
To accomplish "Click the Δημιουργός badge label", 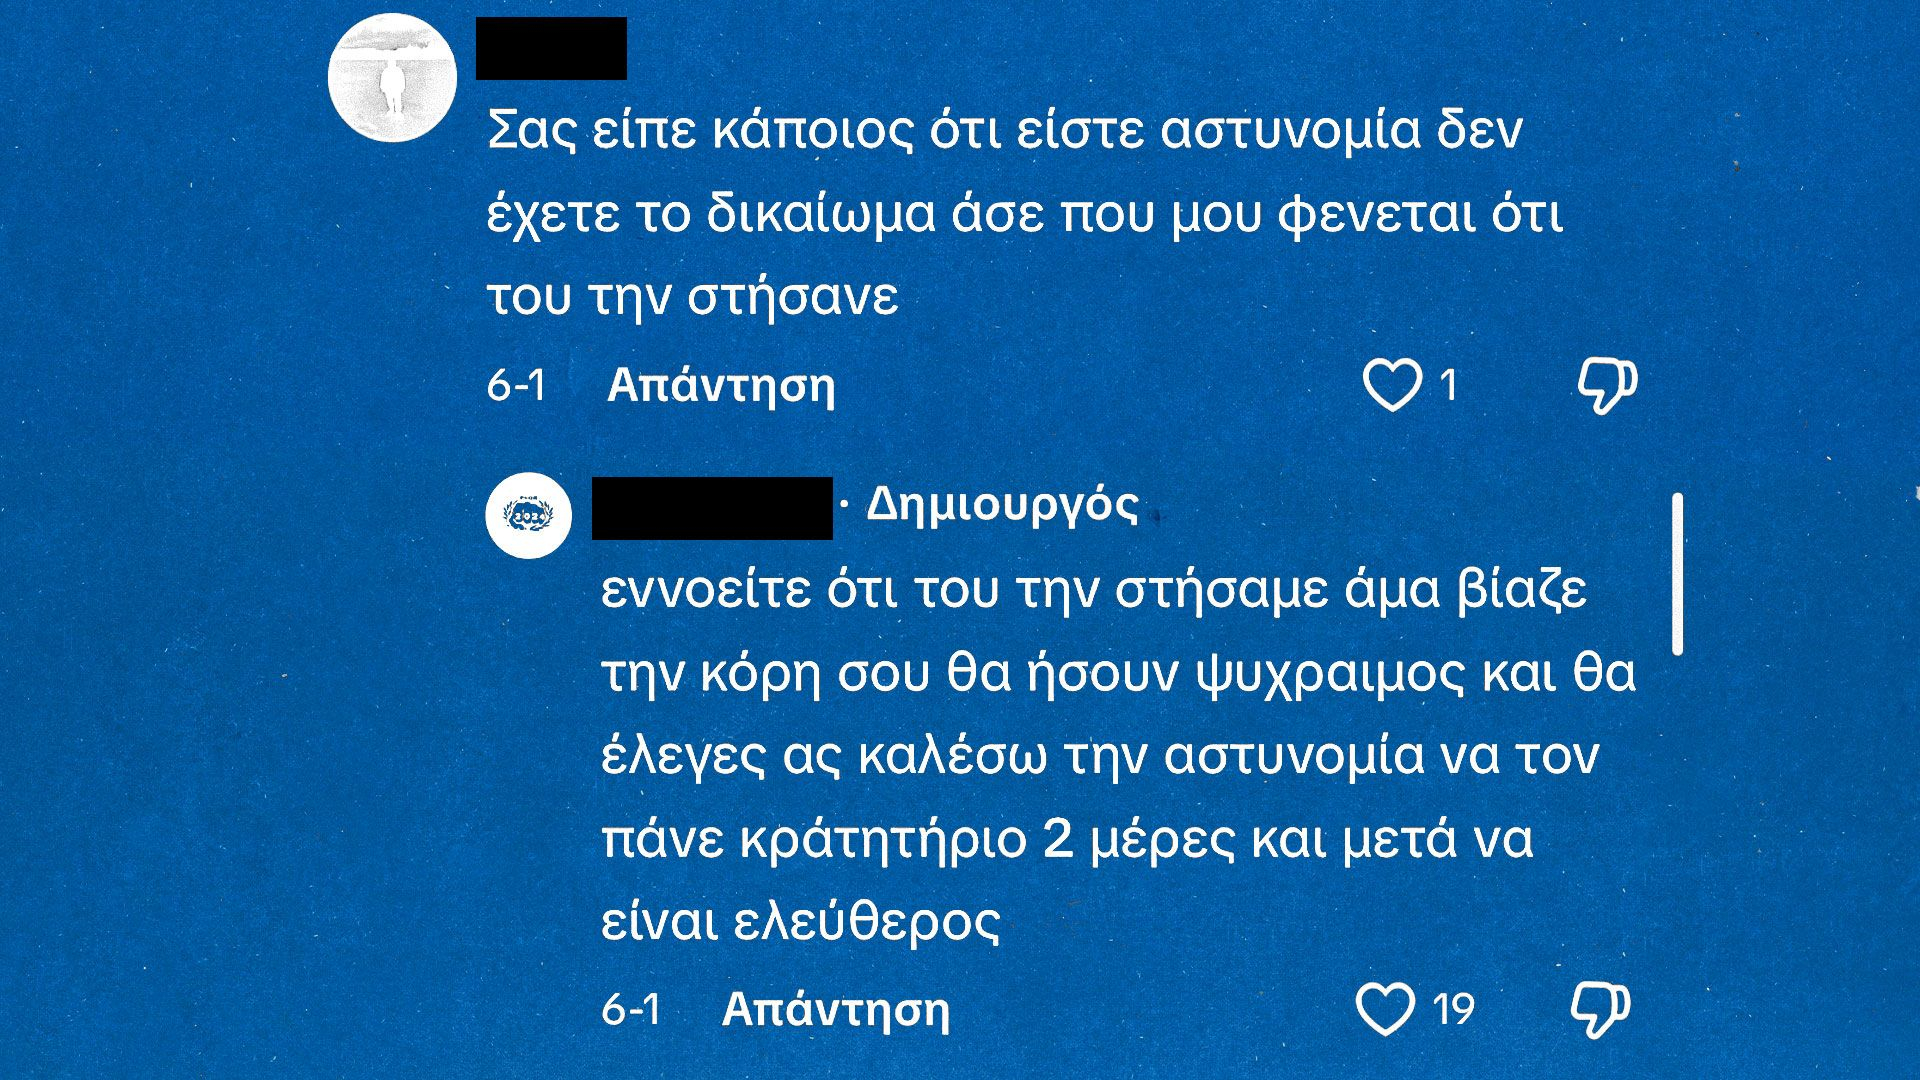I will point(1002,505).
